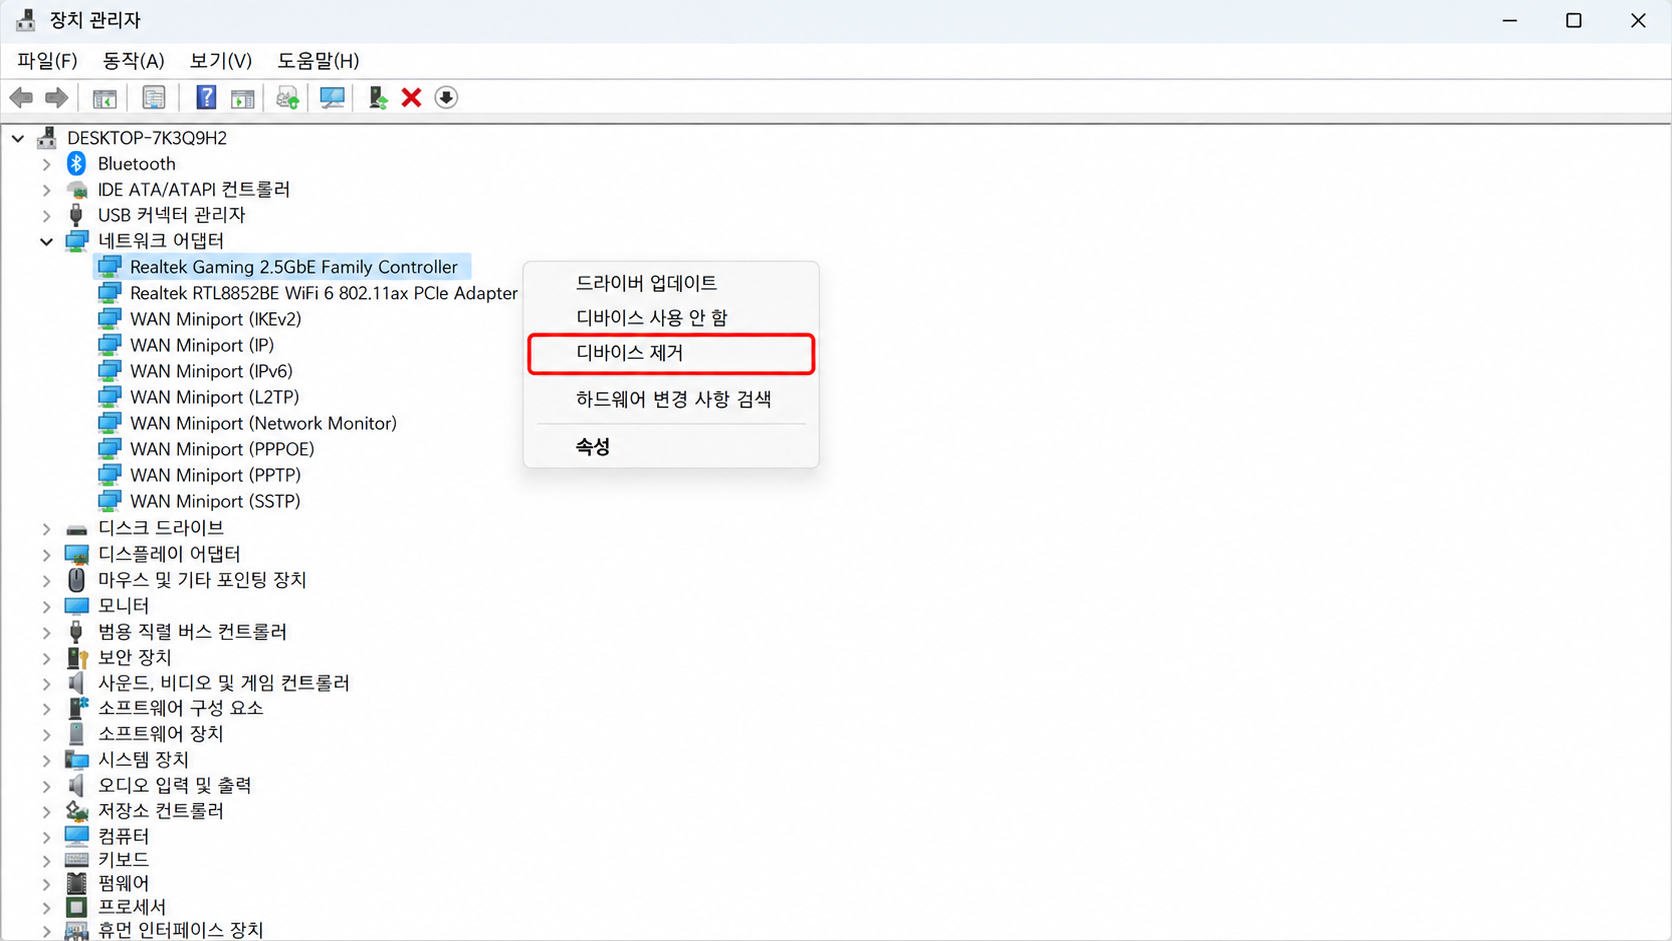1672x941 pixels.
Task: Choose 하드웨어 변경 사항 검색 option
Action: coord(671,399)
